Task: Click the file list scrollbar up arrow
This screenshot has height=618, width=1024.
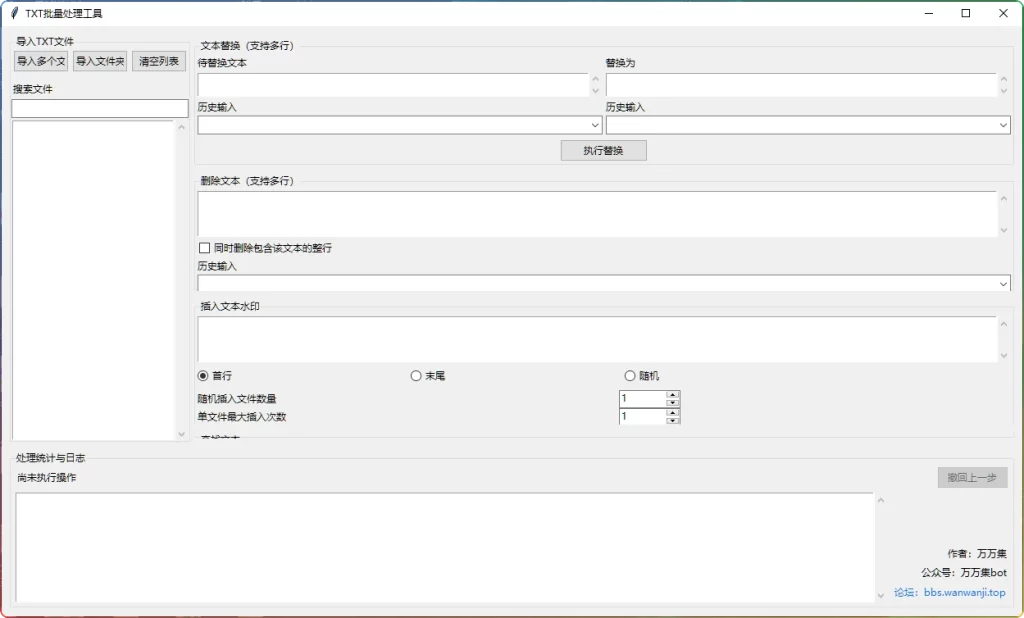Action: 182,126
